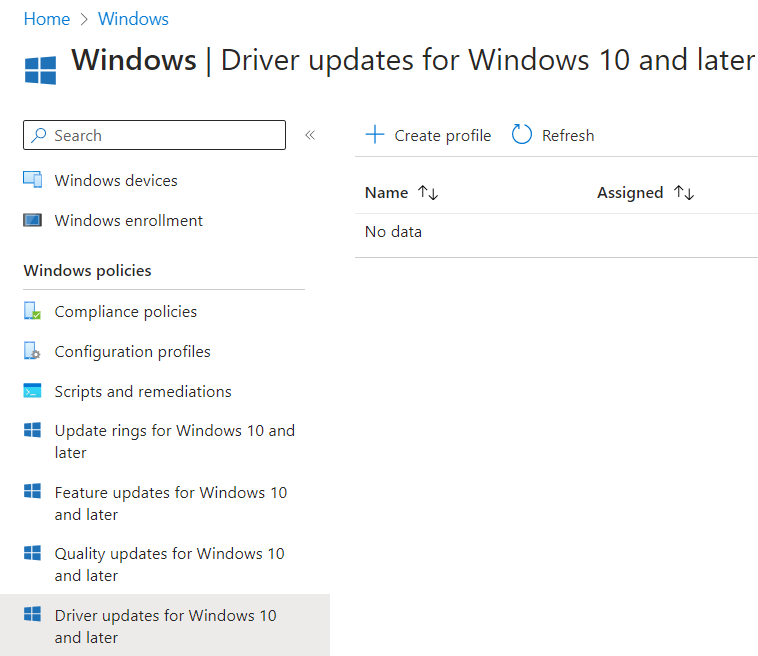Open Windows enrollment menu item
Screen dimensions: 758x656
[x=129, y=220]
